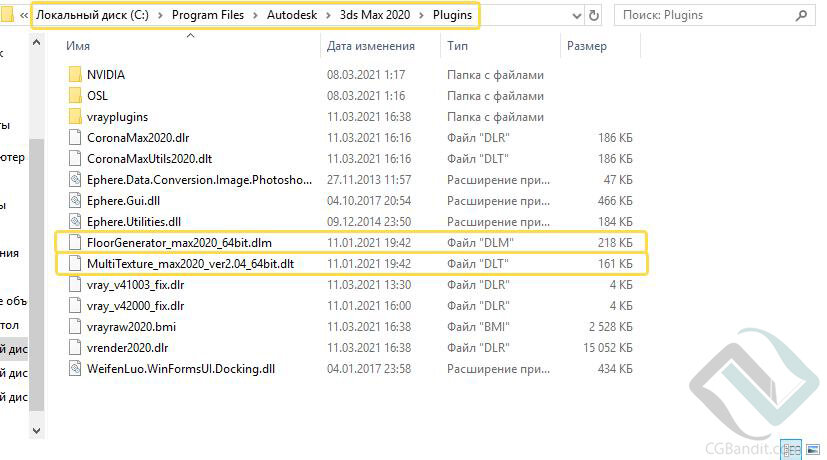Click date 04.01.2017 23:58
This screenshot has height=460, width=827.
pos(369,369)
